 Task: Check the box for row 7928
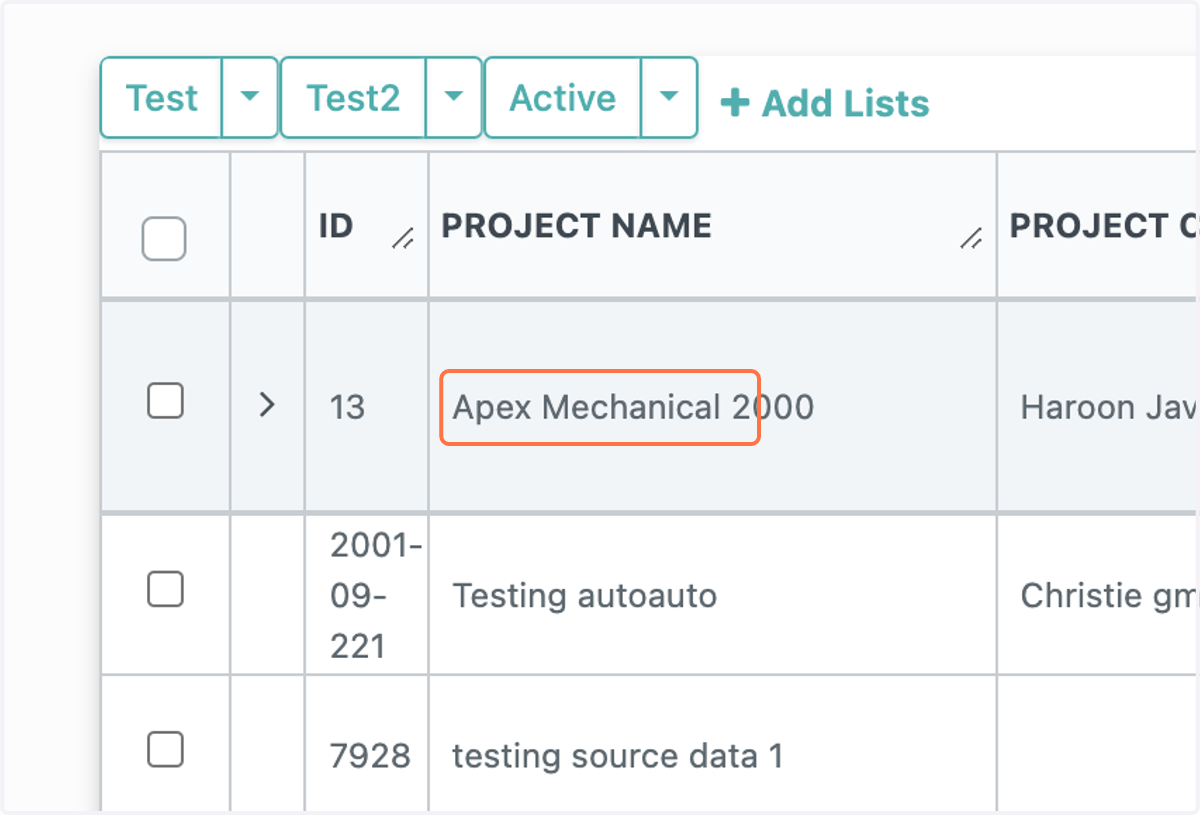point(165,749)
